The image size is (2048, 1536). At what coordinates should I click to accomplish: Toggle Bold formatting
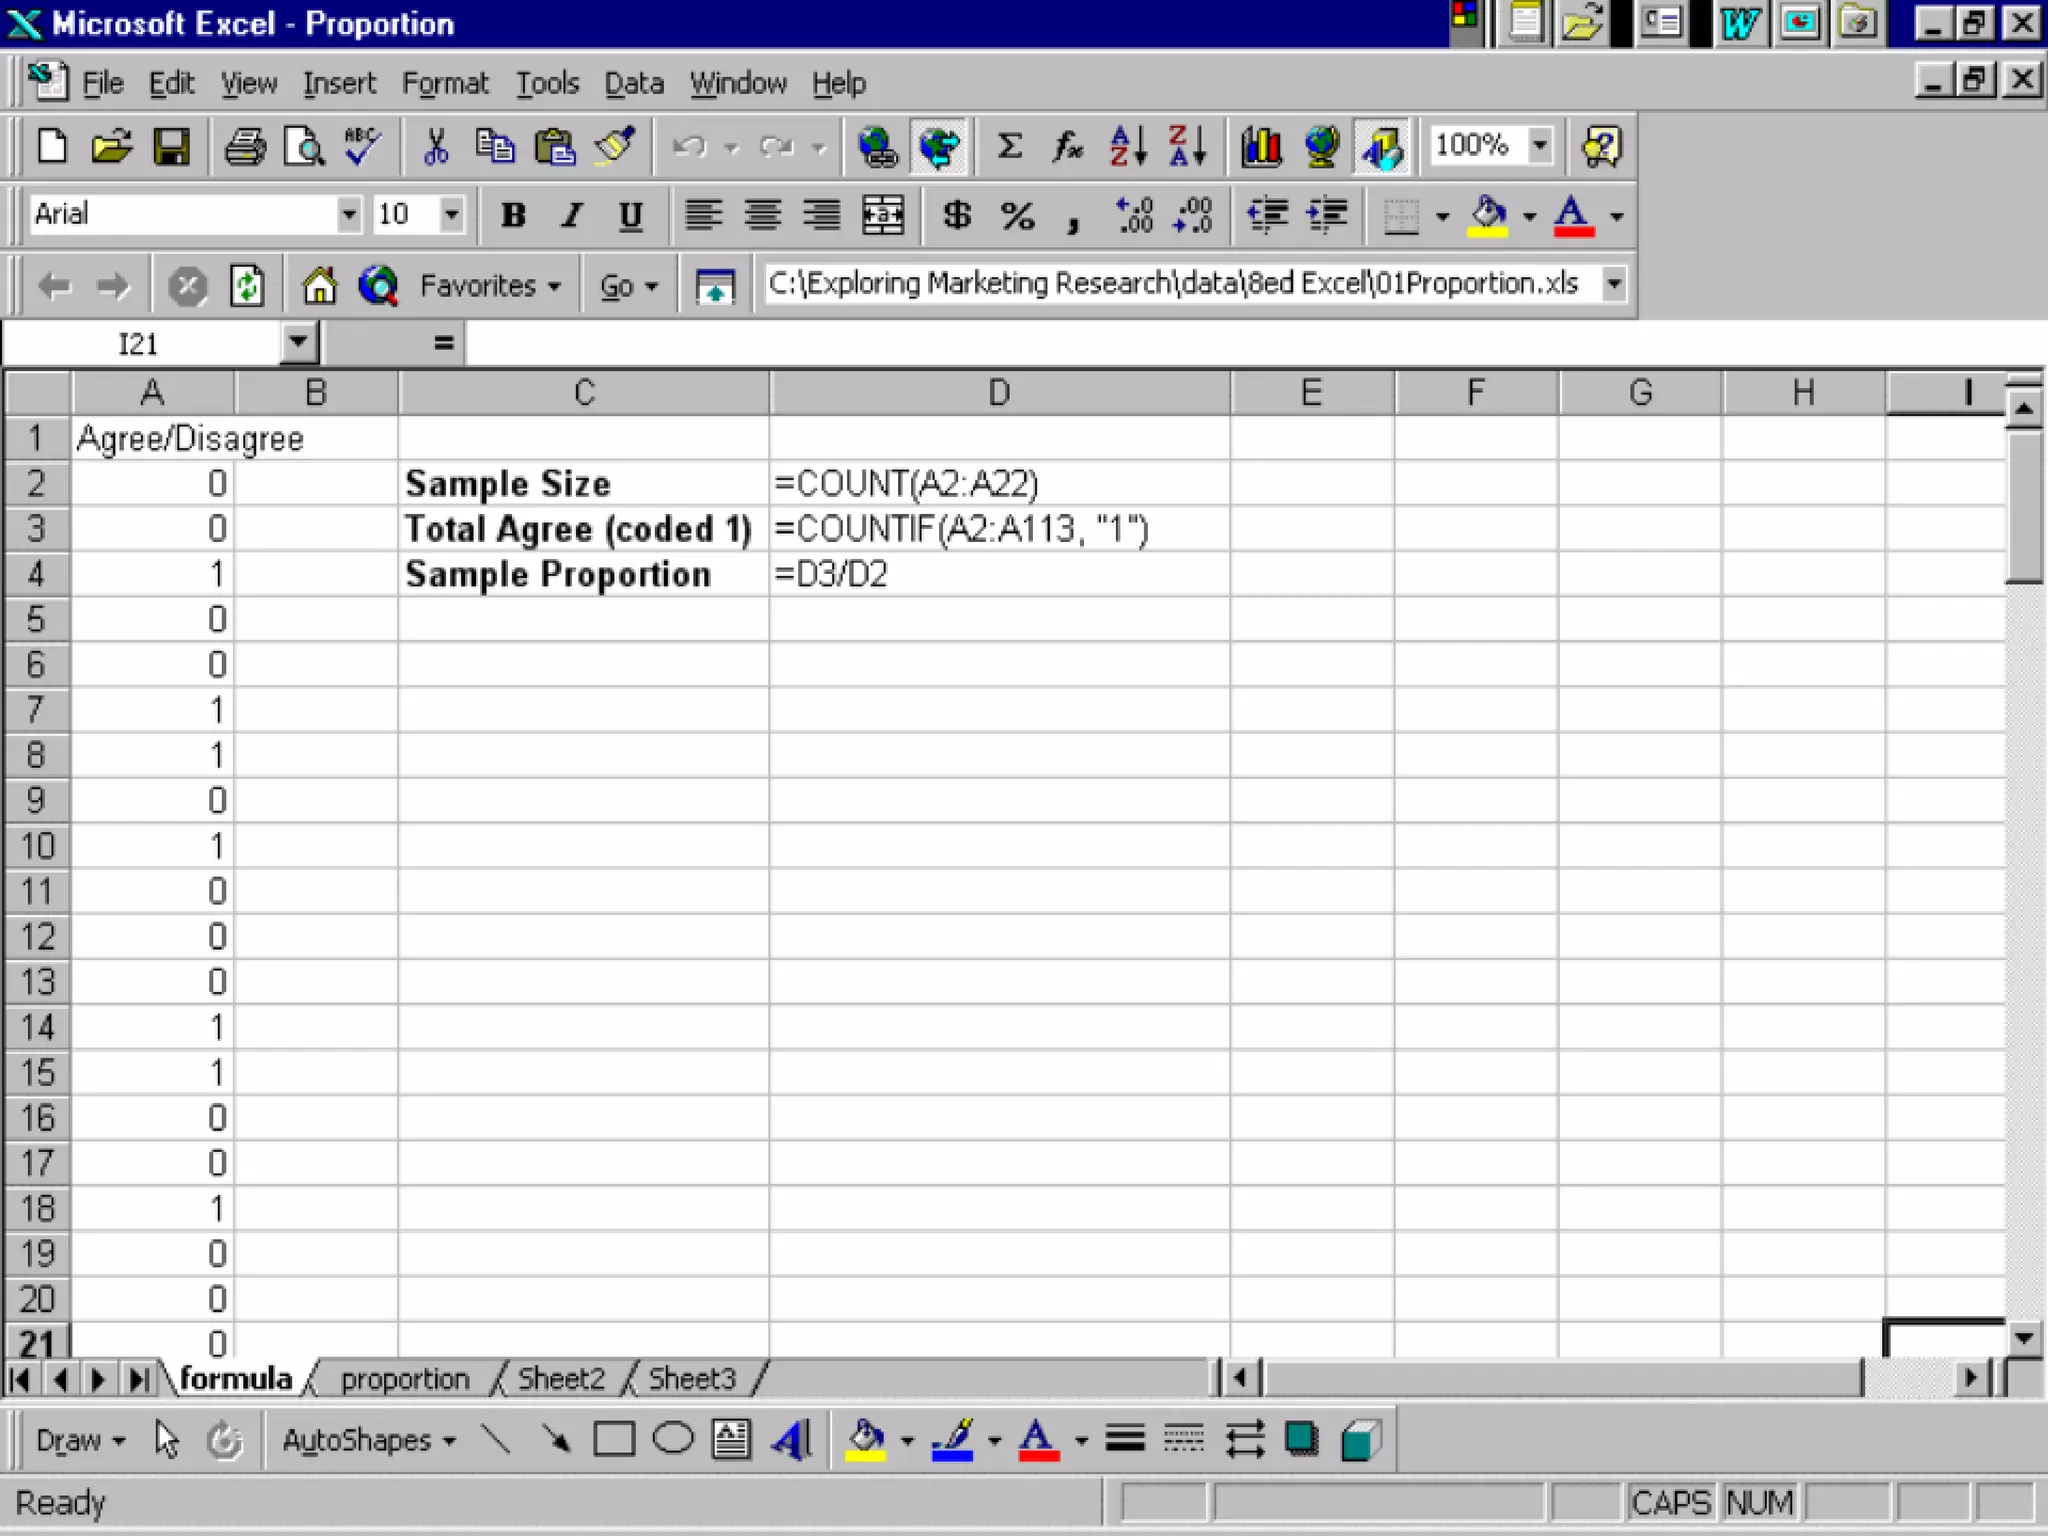click(513, 215)
